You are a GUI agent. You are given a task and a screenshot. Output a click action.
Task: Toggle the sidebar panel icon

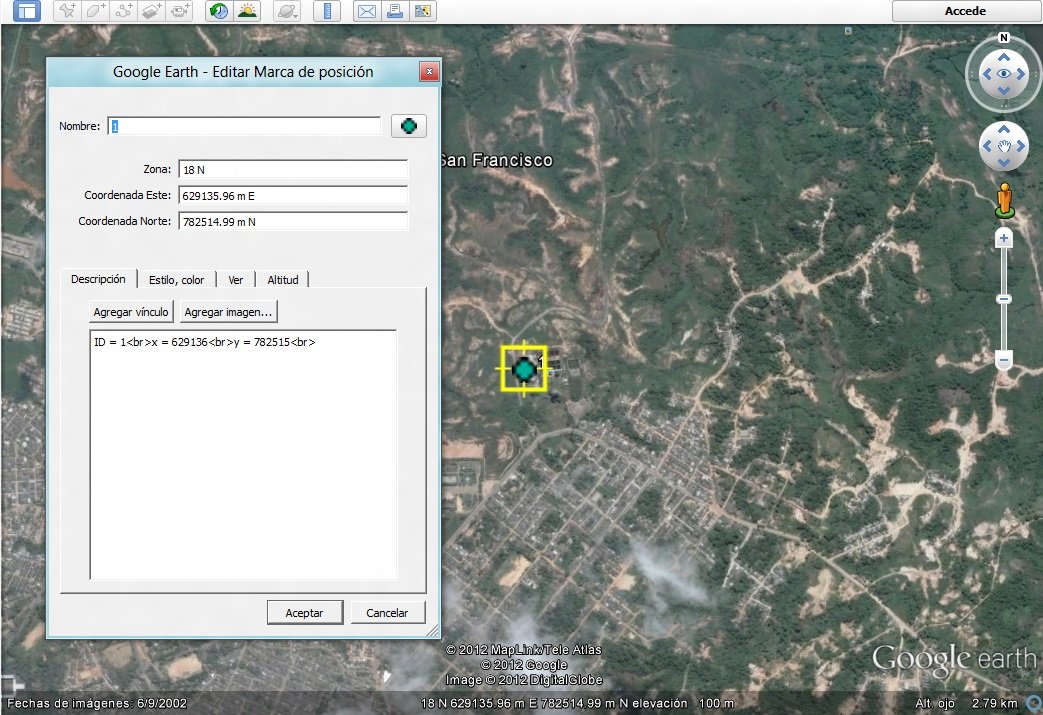click(x=27, y=11)
